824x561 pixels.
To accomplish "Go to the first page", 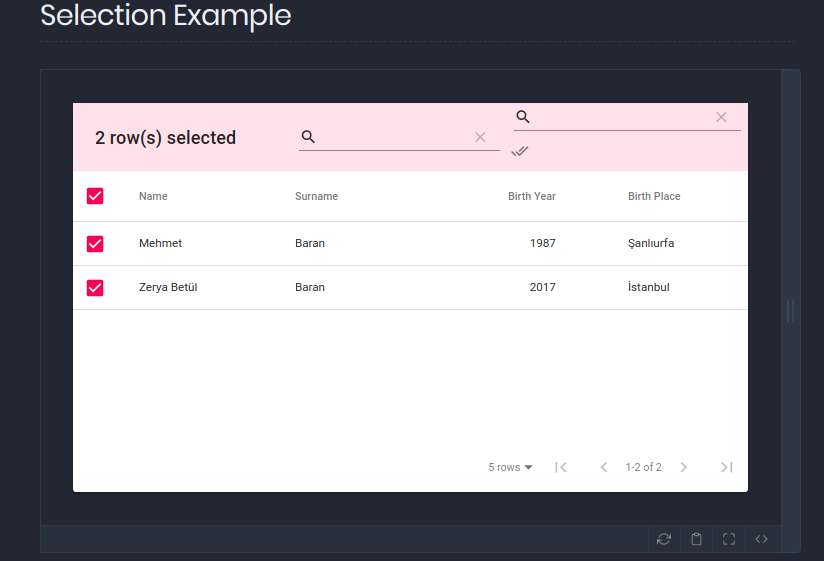I will click(x=561, y=467).
